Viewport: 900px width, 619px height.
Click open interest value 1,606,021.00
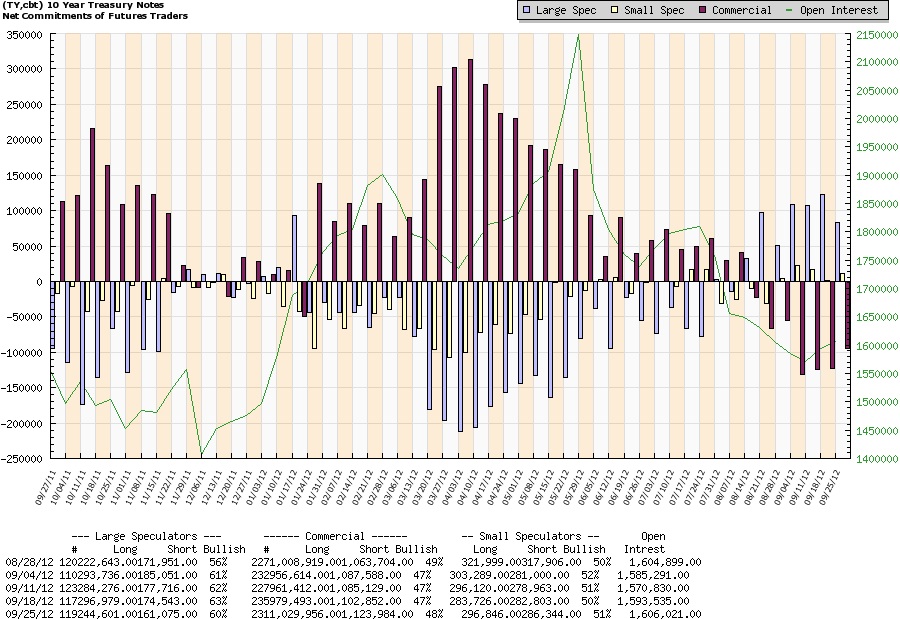665,614
